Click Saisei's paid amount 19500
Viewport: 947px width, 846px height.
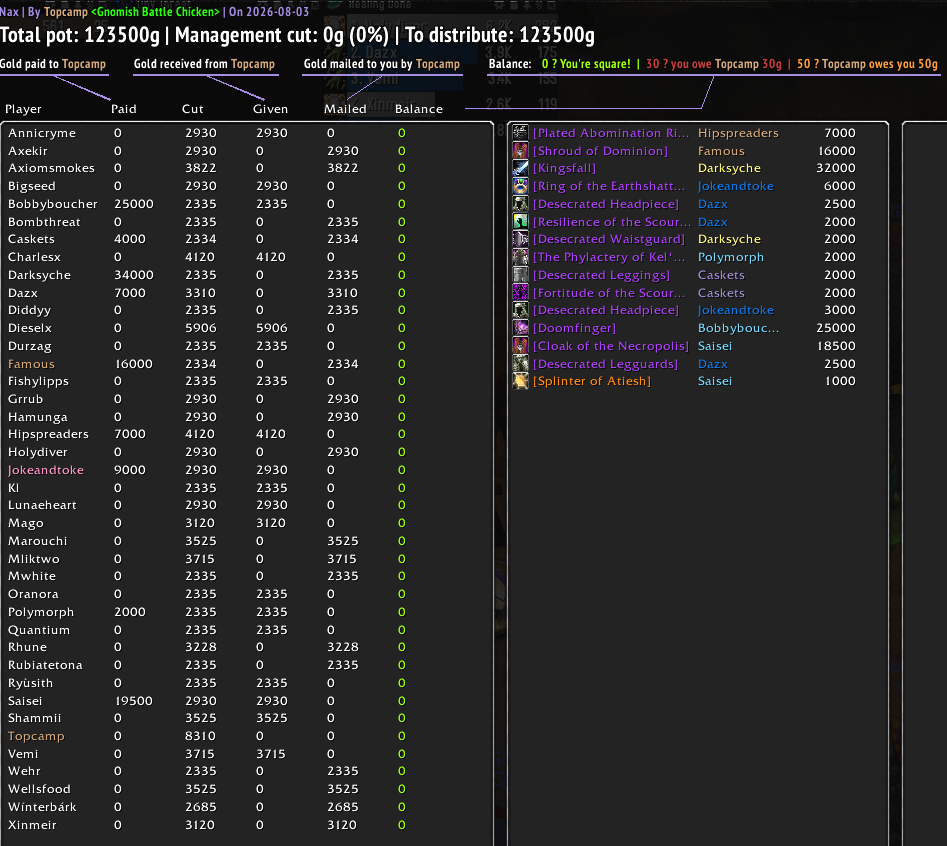point(133,701)
